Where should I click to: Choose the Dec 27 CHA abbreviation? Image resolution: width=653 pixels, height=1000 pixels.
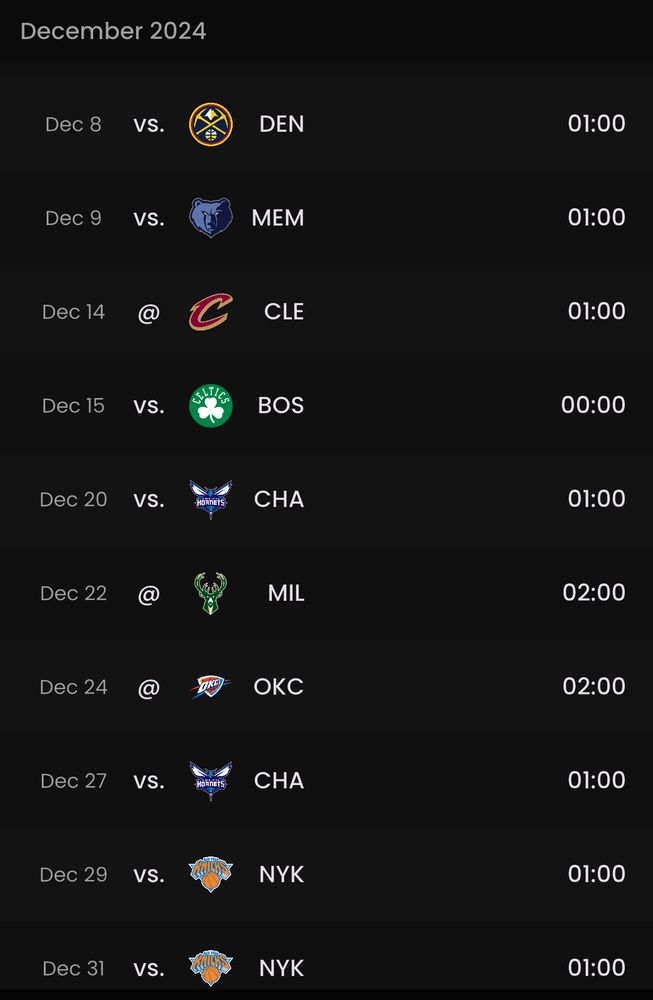pos(279,781)
